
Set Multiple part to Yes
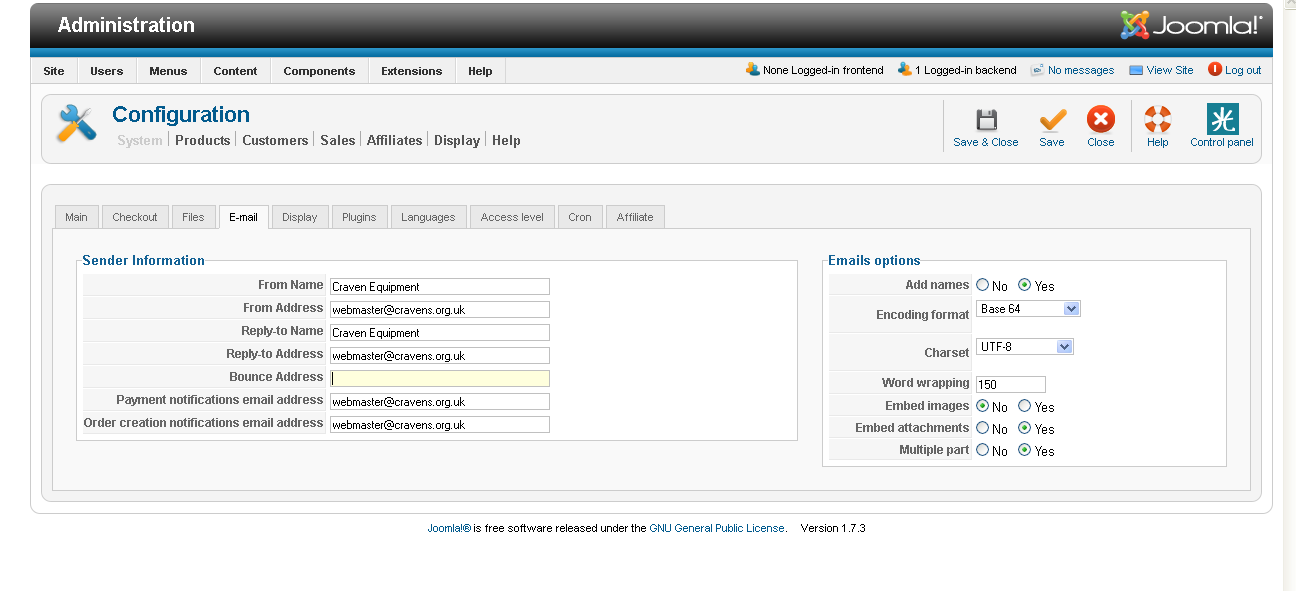tap(1024, 450)
